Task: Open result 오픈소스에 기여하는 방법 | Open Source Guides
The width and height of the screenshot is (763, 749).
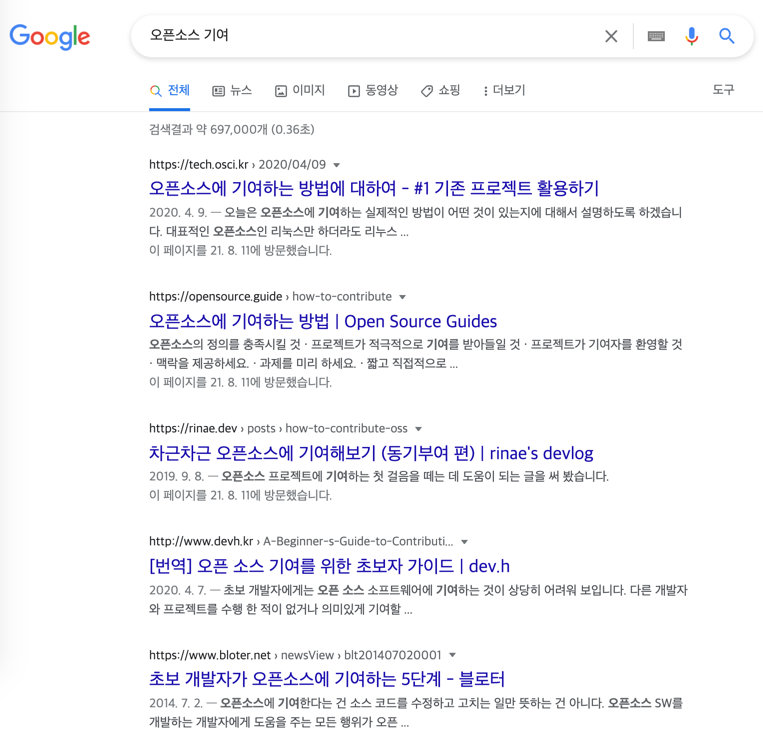Action: point(323,321)
